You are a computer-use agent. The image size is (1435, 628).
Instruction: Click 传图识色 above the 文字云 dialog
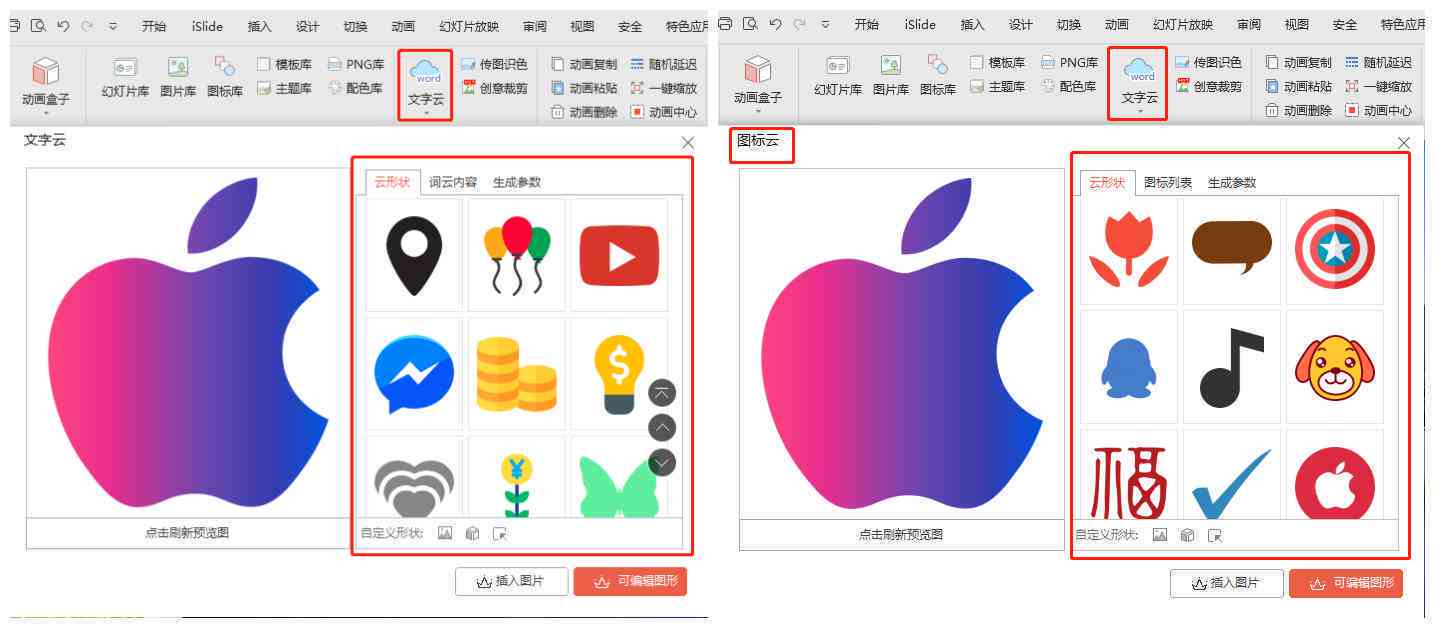pos(494,64)
